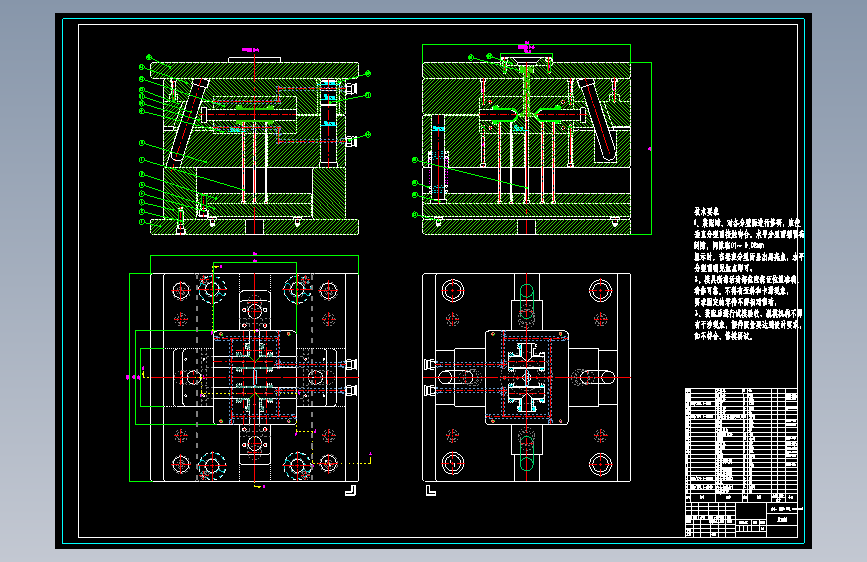Click the bottom-left plan view with cyan dashed circles
Image resolution: width=867 pixels, height=562 pixels.
pos(254,377)
